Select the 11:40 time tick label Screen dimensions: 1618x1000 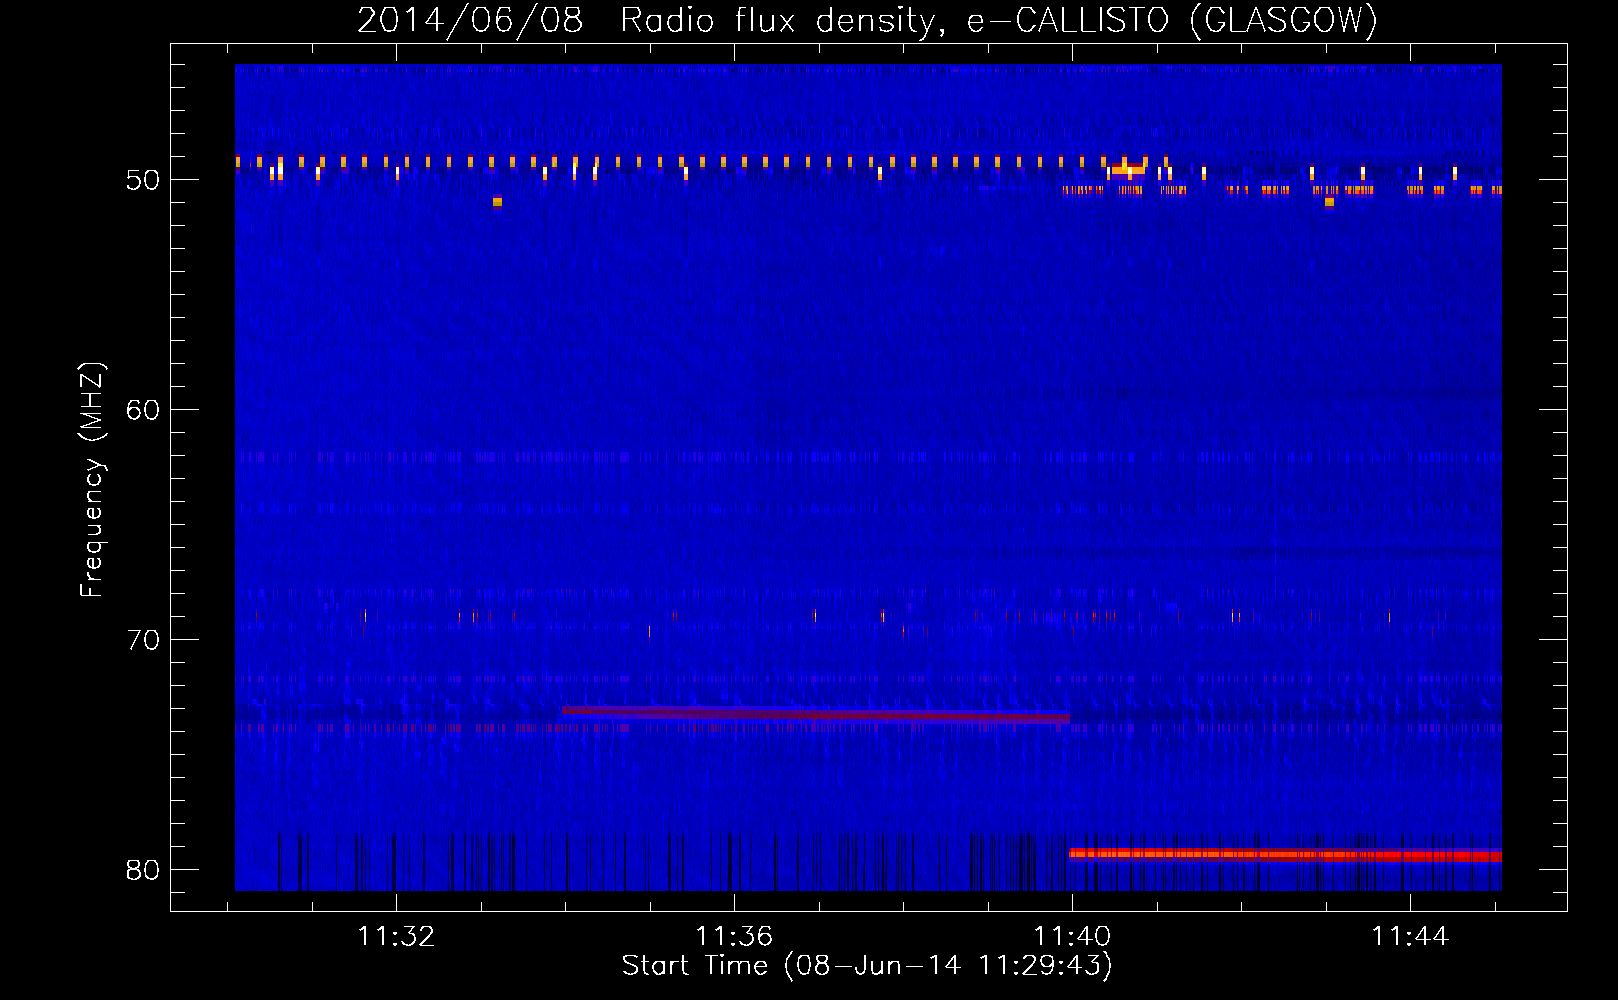1072,936
